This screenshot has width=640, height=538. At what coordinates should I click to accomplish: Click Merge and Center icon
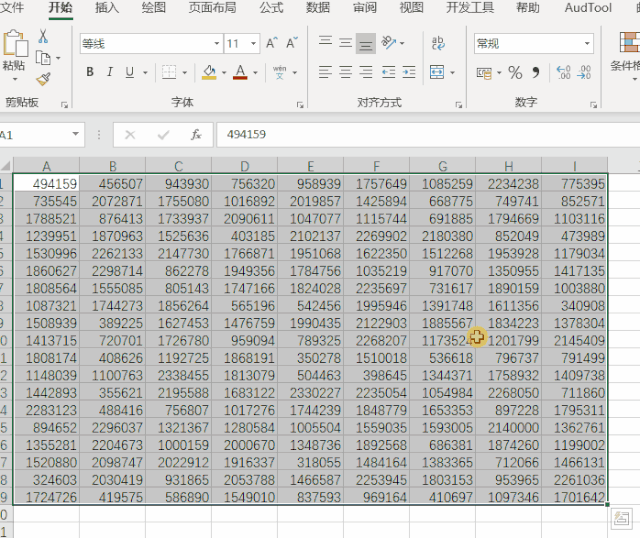437,72
